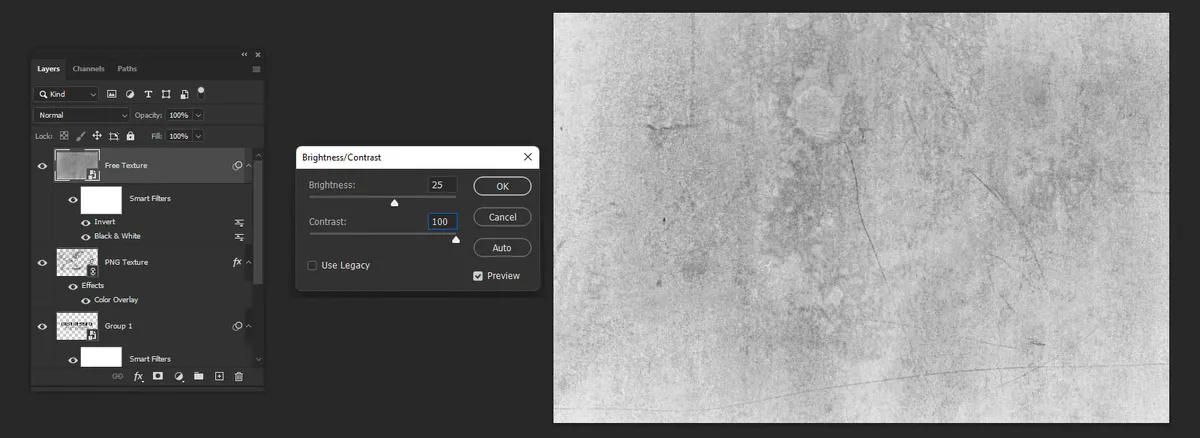Select the PNG Texture layer thumbnail
This screenshot has height=438, width=1200.
click(x=77, y=263)
